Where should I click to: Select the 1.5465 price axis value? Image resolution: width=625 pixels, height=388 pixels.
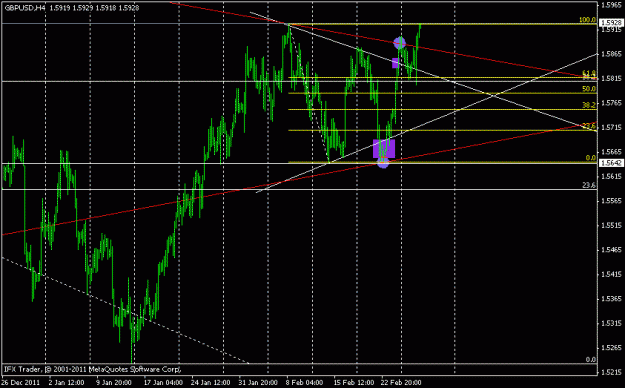[611, 250]
